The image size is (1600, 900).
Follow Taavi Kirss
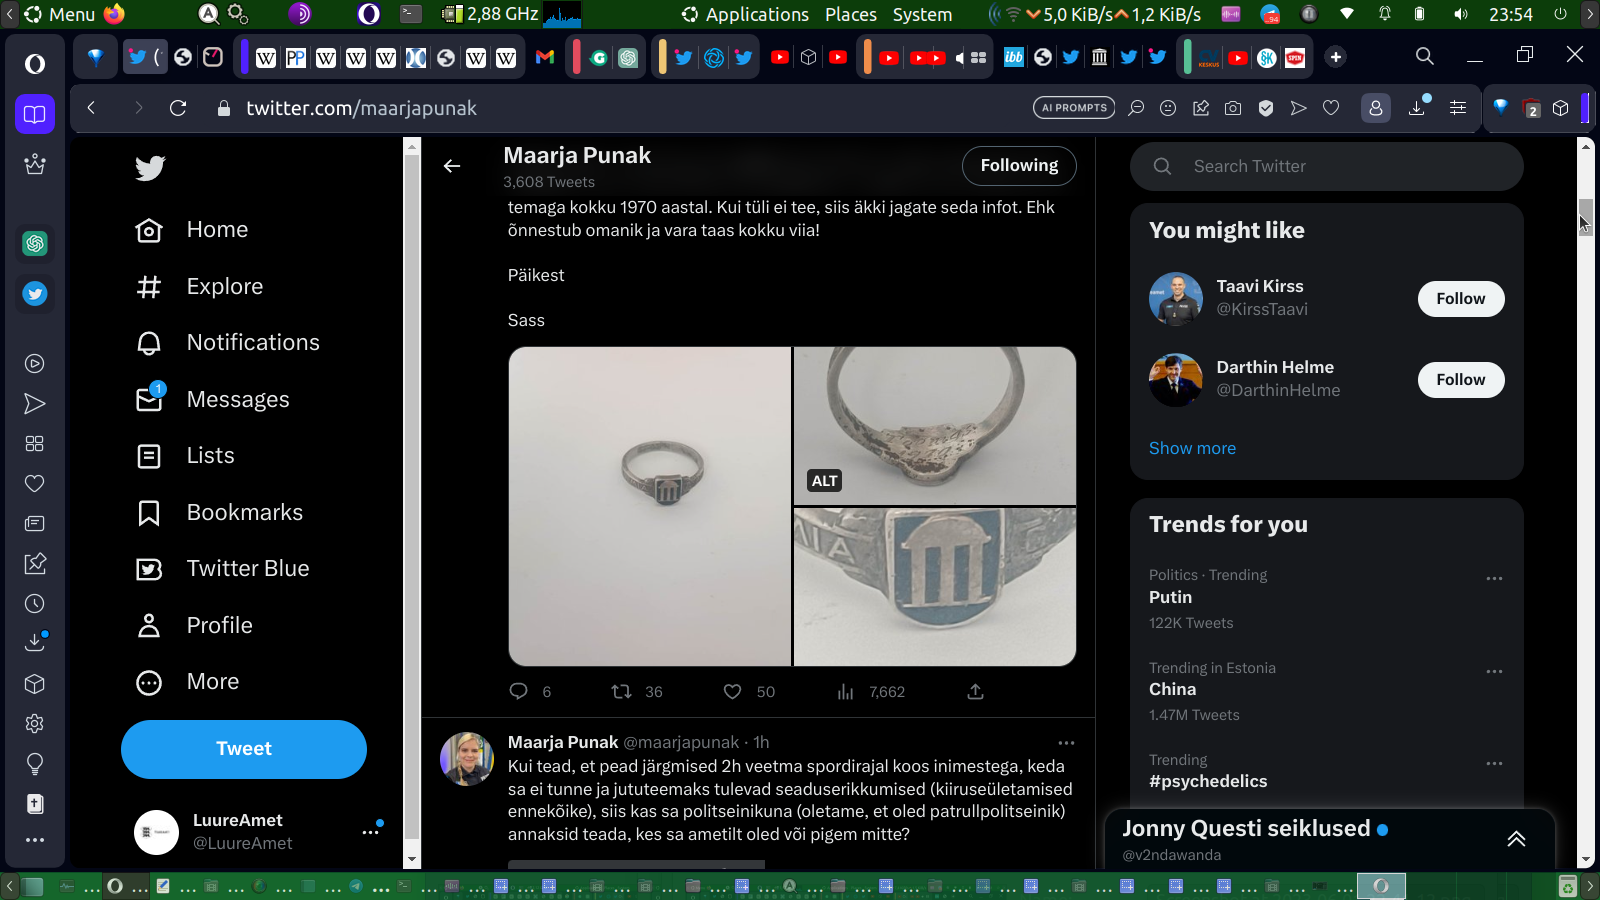[1461, 299]
